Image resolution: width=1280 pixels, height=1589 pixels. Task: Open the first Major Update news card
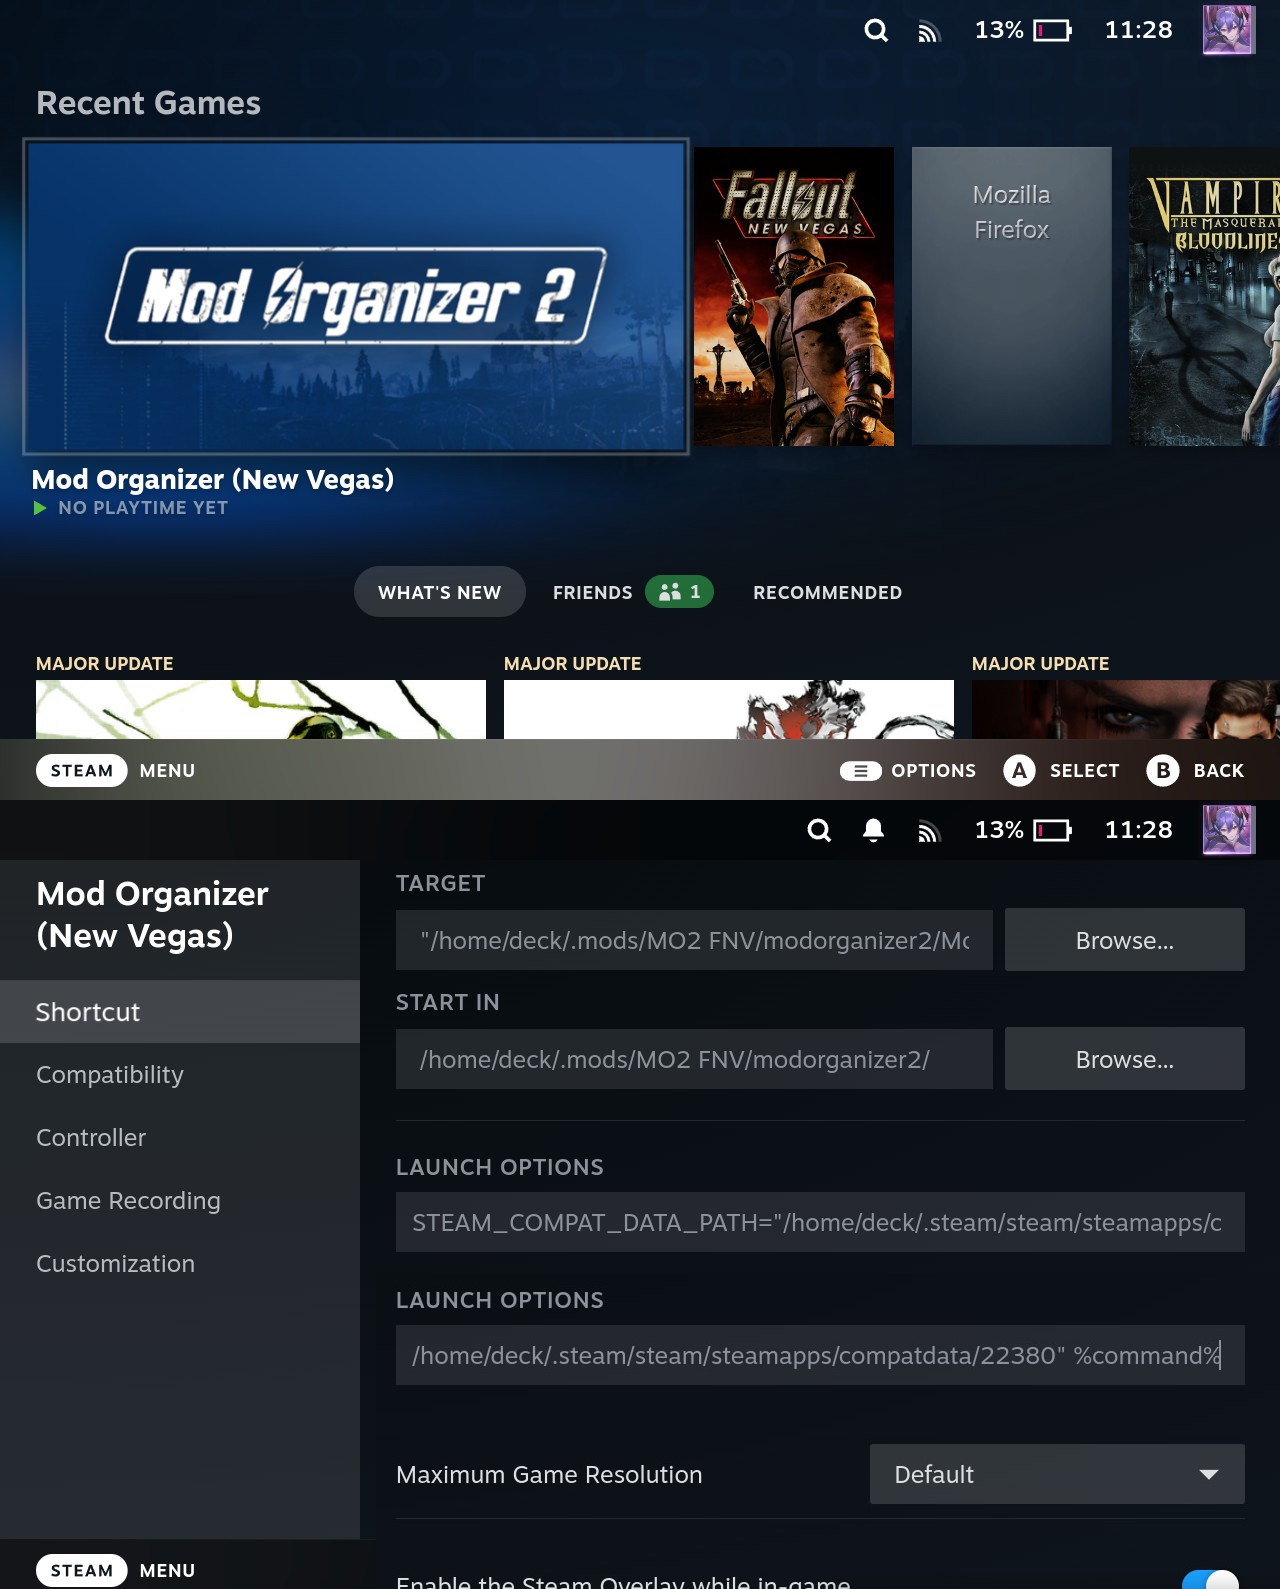pos(261,709)
